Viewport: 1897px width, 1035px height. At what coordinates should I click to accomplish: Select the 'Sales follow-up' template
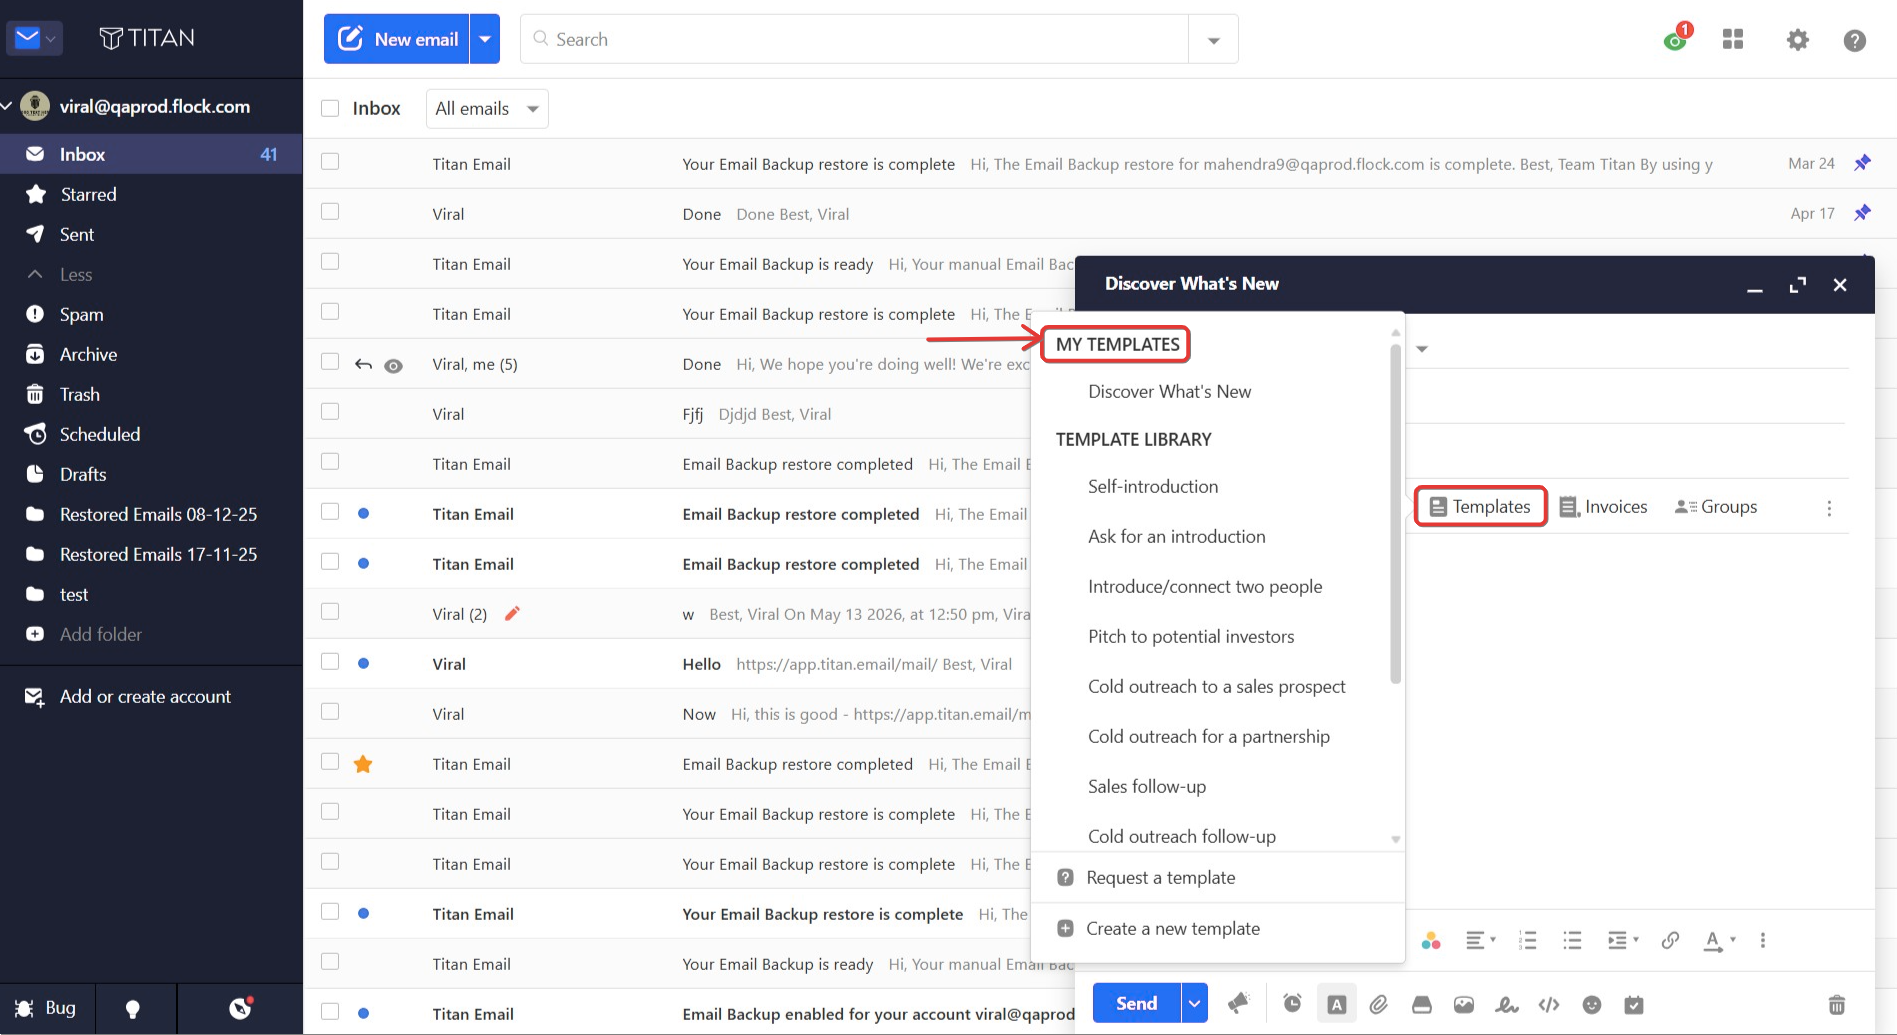coord(1147,787)
